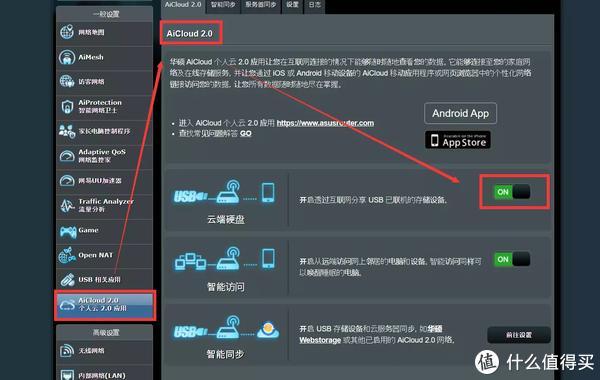The image size is (600, 380).
Task: Open the 日志 log tab
Action: point(314,5)
